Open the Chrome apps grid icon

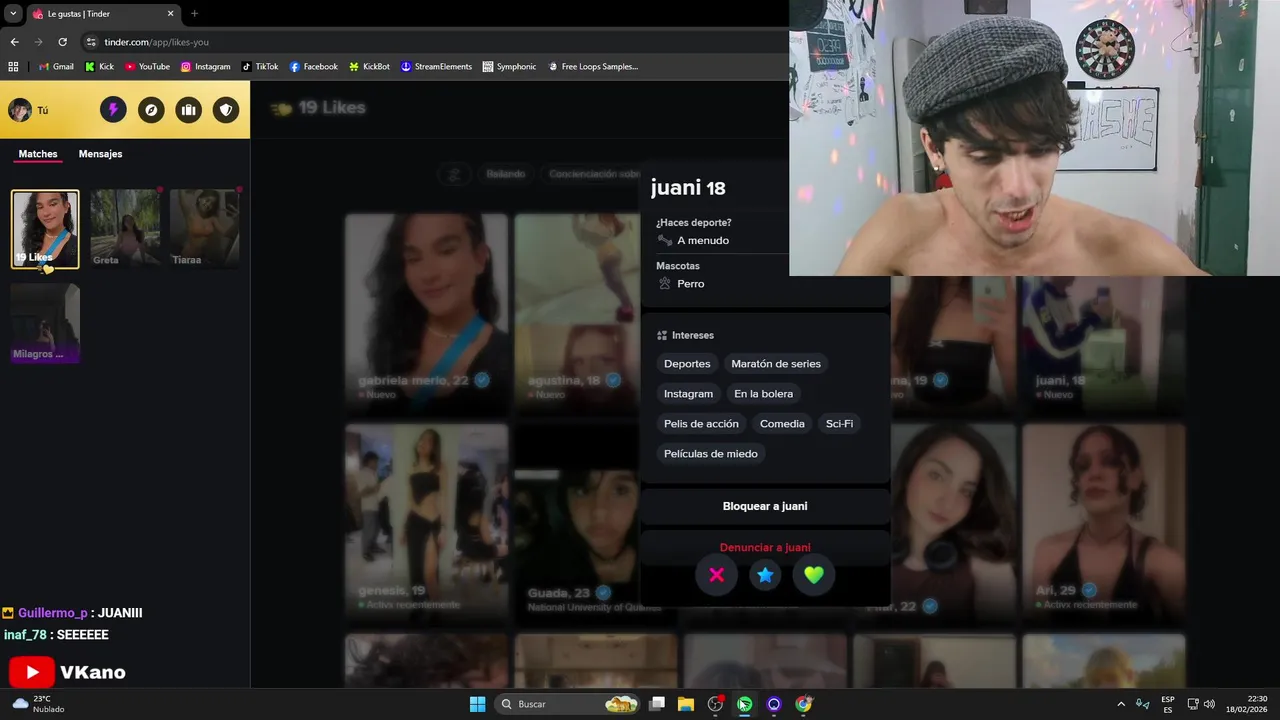pos(13,67)
